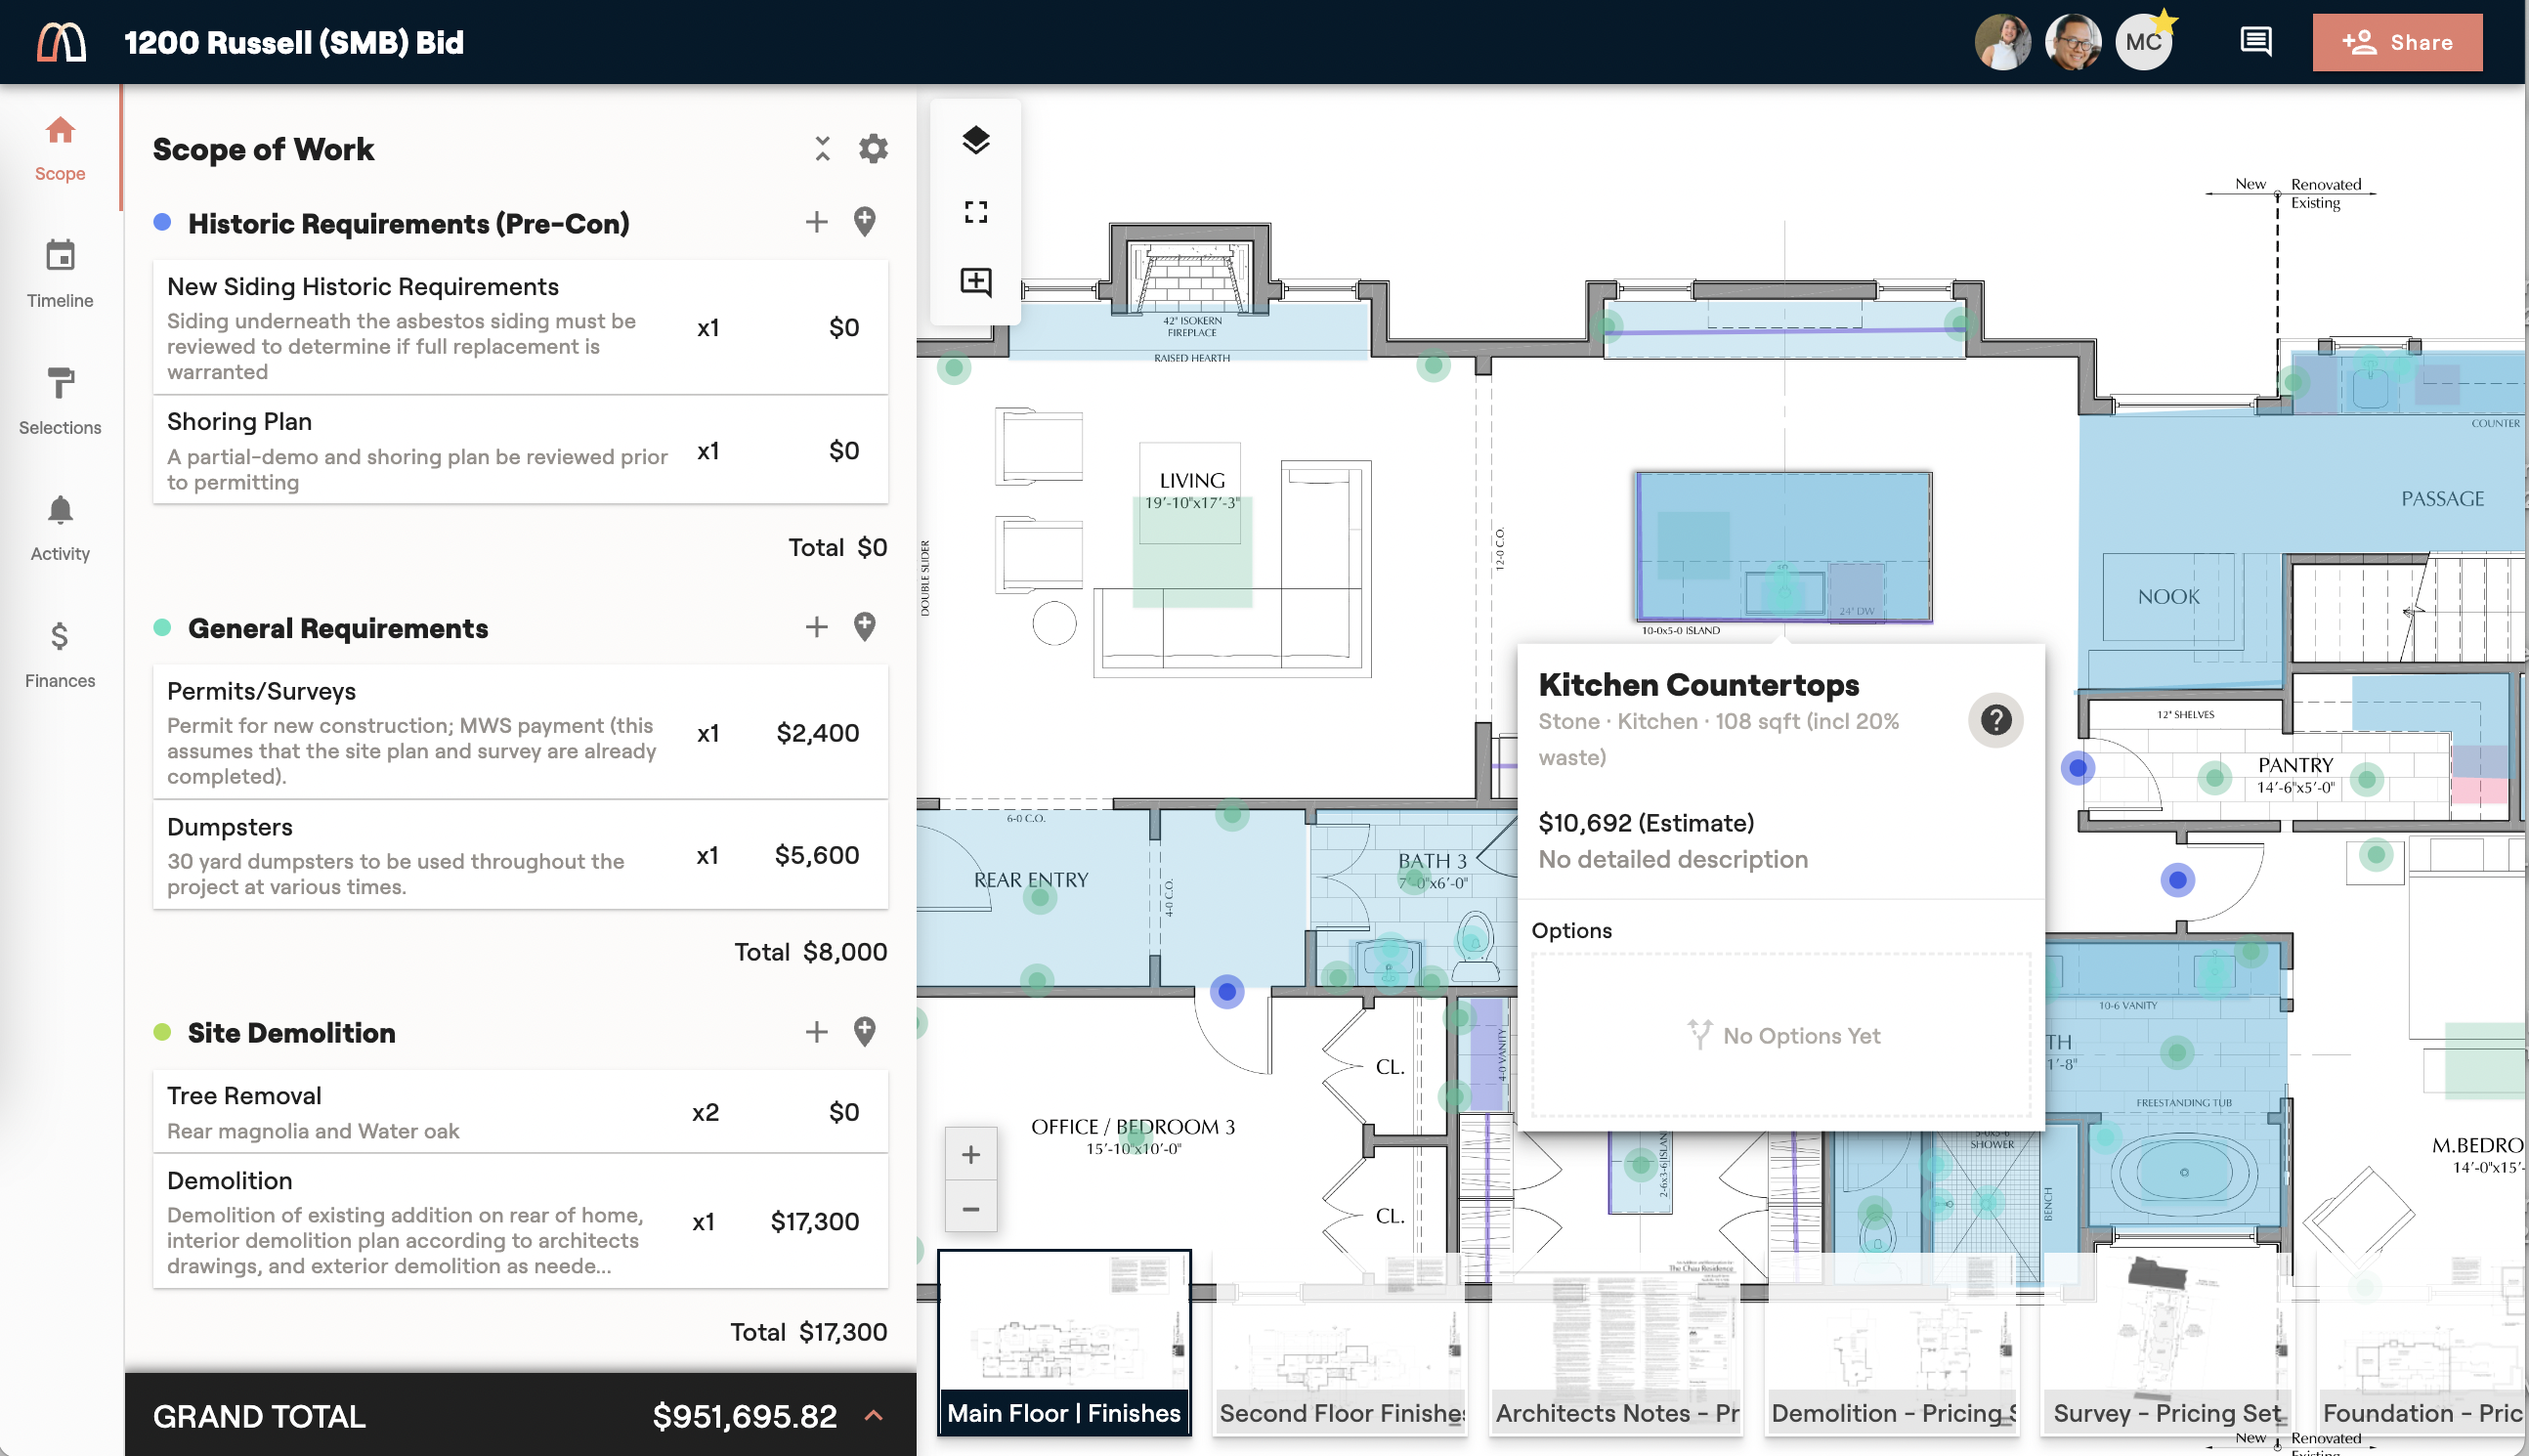Open the comments chat icon in header

2255,42
